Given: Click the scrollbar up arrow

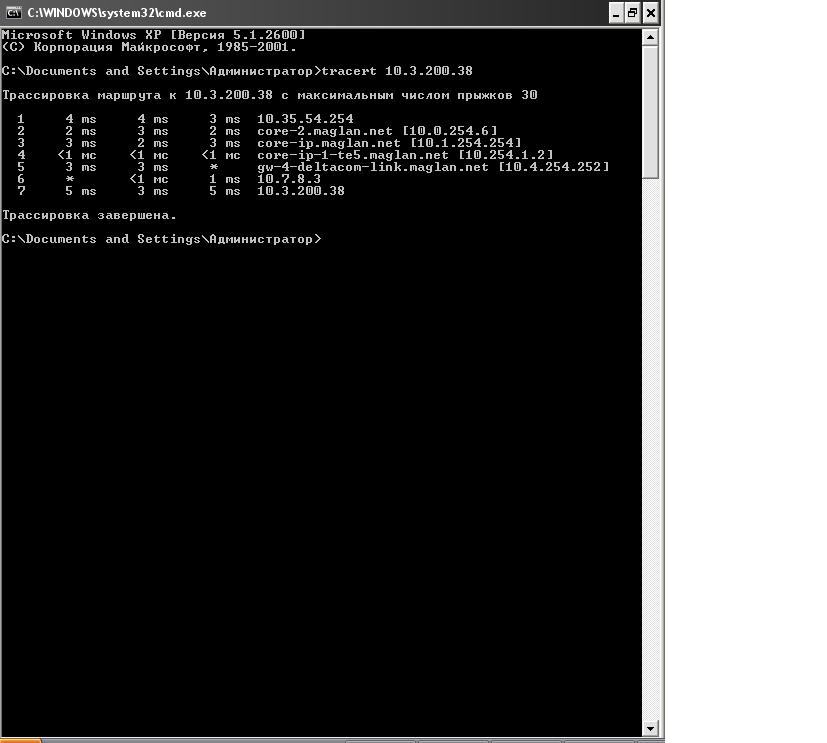Looking at the screenshot, I should (x=650, y=37).
